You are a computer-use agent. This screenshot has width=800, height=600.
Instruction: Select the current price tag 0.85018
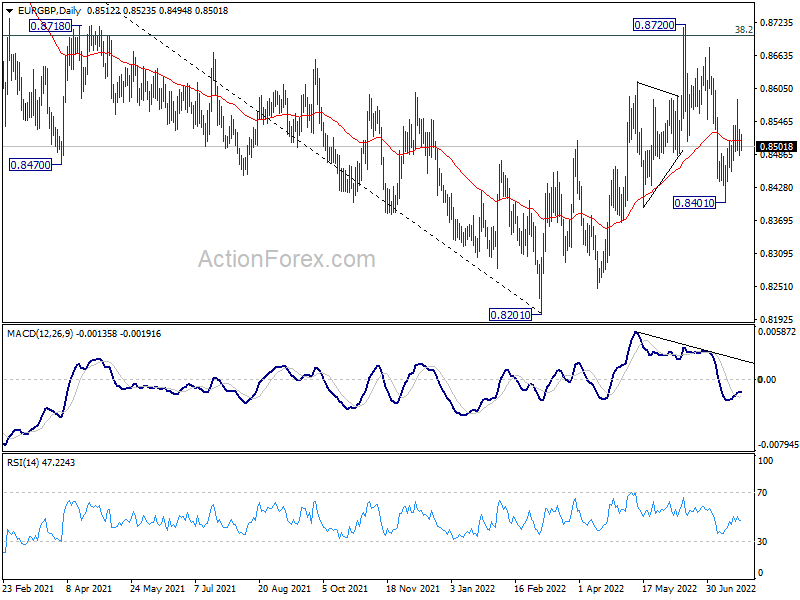(x=776, y=147)
